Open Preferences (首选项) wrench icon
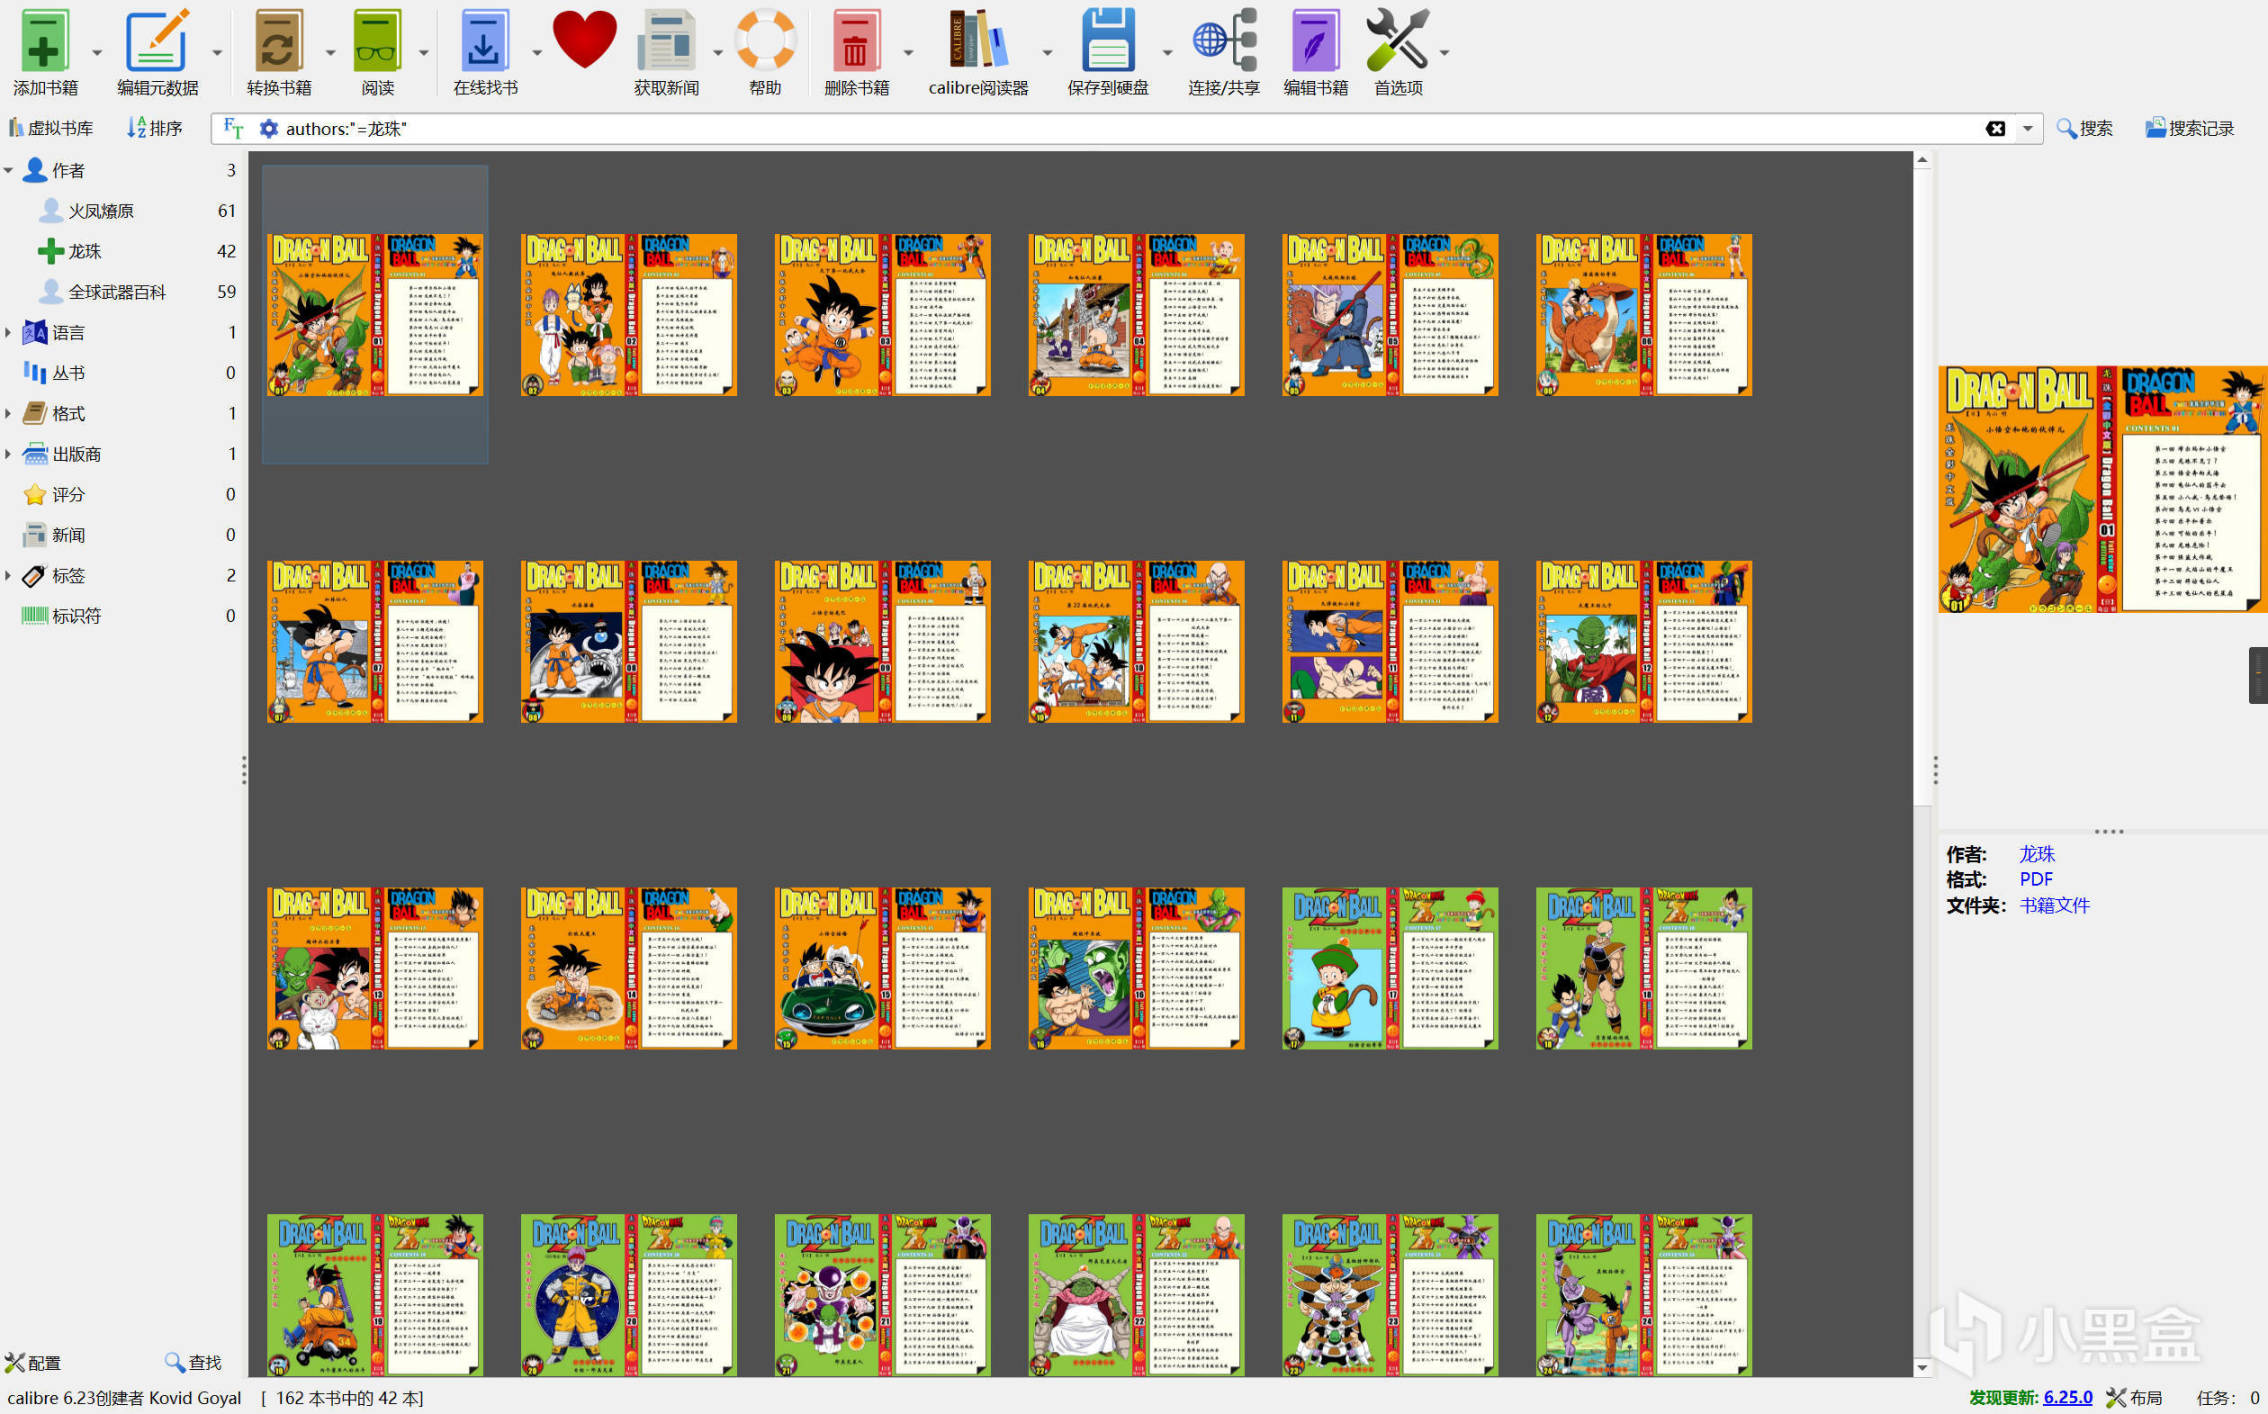 pos(1396,42)
